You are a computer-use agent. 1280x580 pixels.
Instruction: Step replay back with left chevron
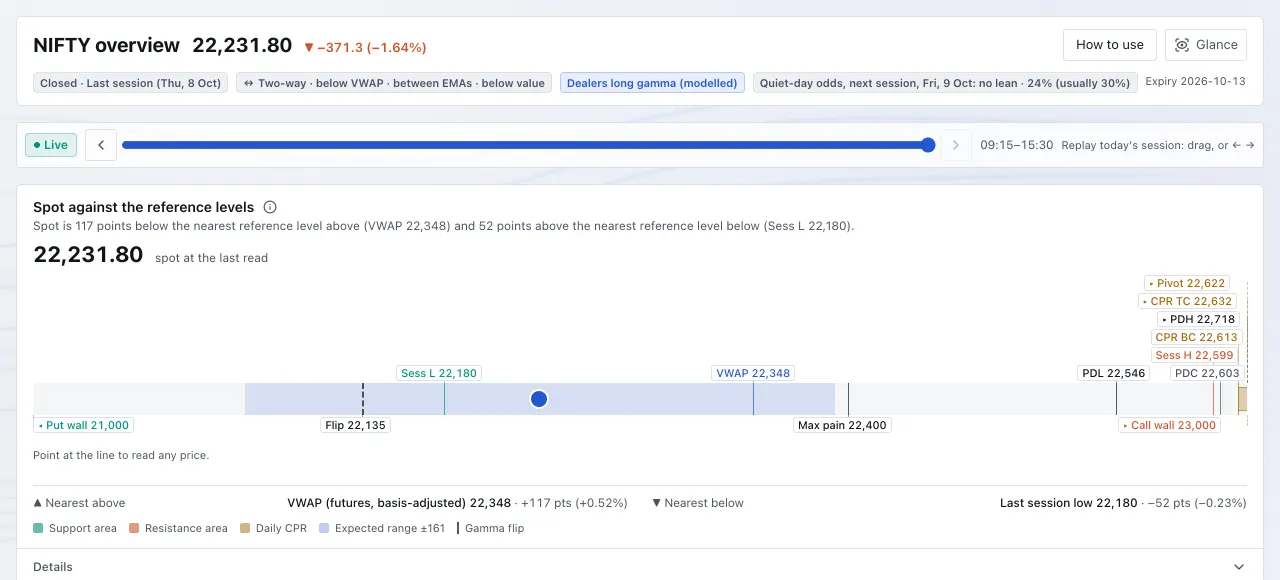point(101,145)
